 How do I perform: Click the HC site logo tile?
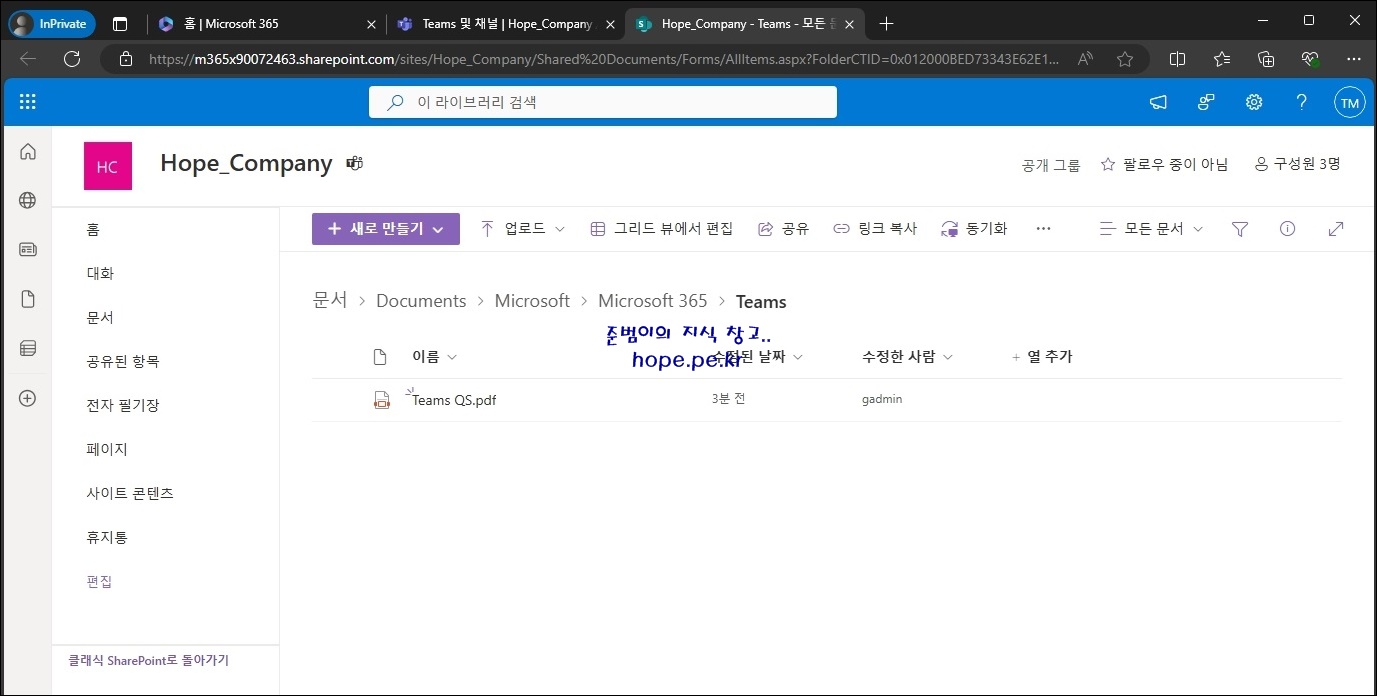click(x=107, y=166)
